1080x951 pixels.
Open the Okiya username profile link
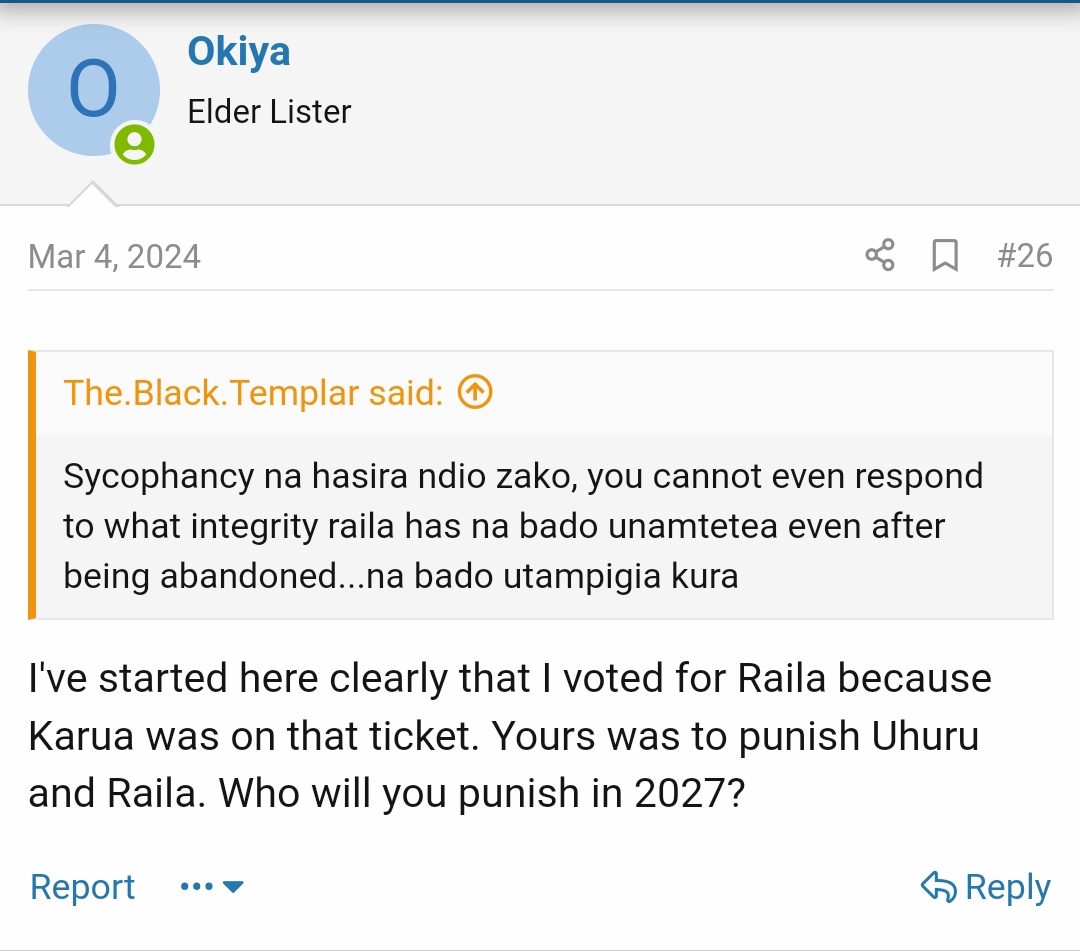[239, 51]
